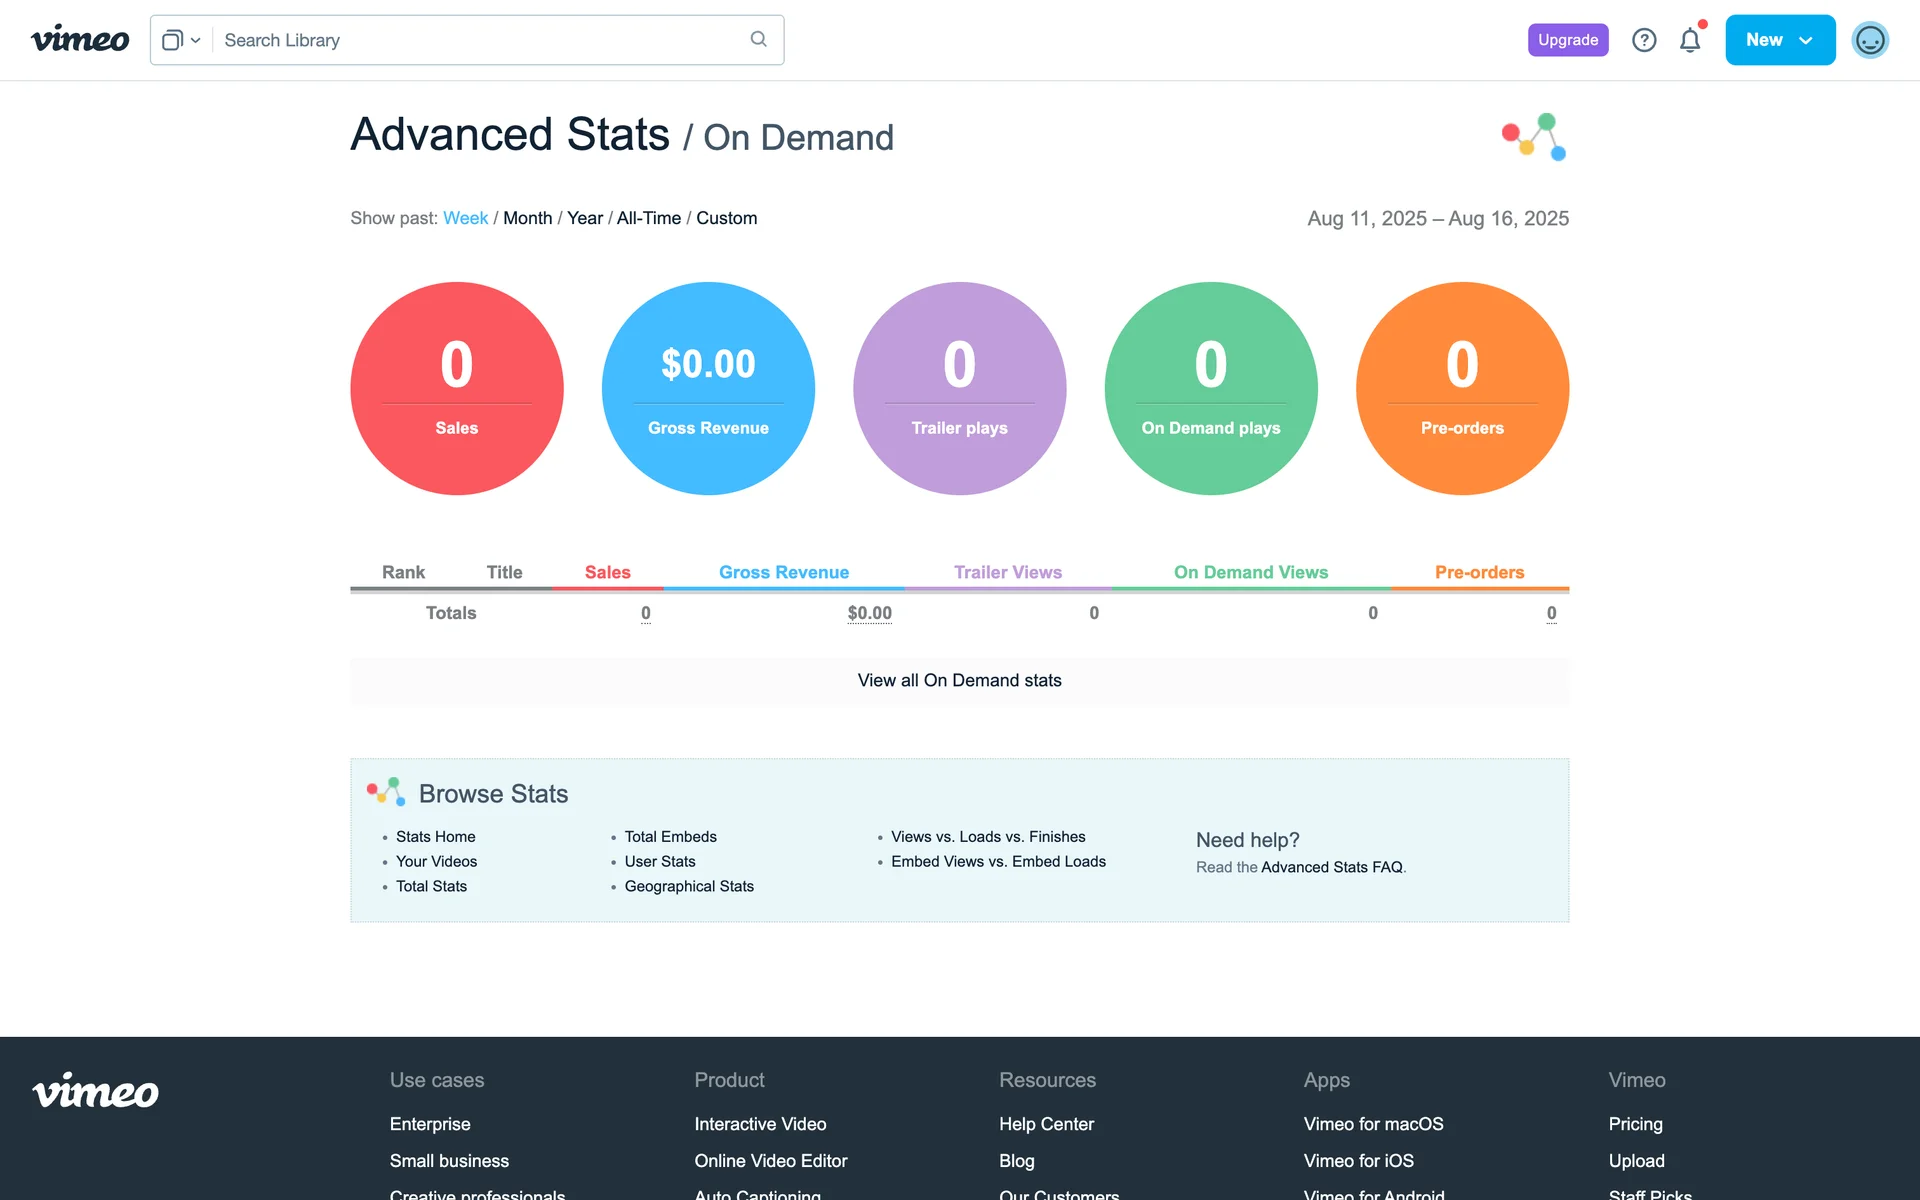
Task: Open the Advanced Stats FAQ link
Action: point(1331,867)
